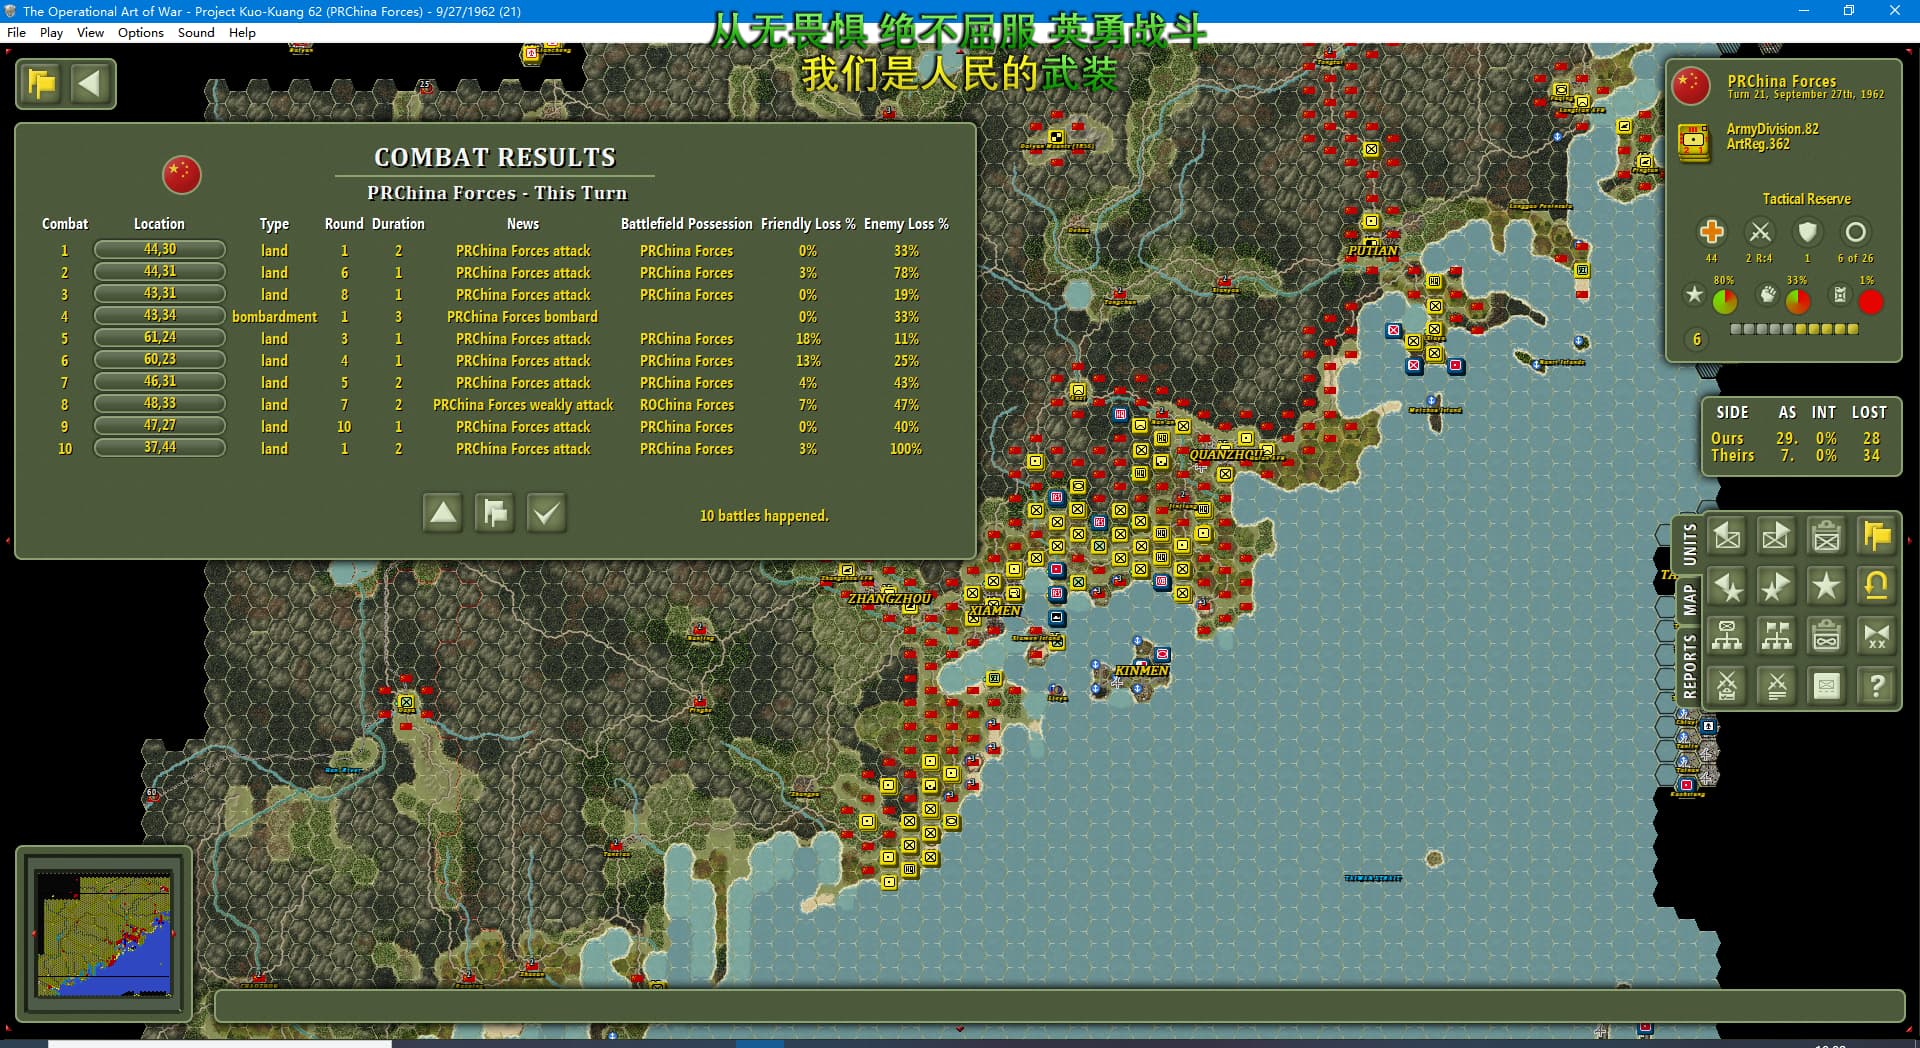
Task: Click the star proficiency icon in unit panel
Action: click(x=1694, y=295)
